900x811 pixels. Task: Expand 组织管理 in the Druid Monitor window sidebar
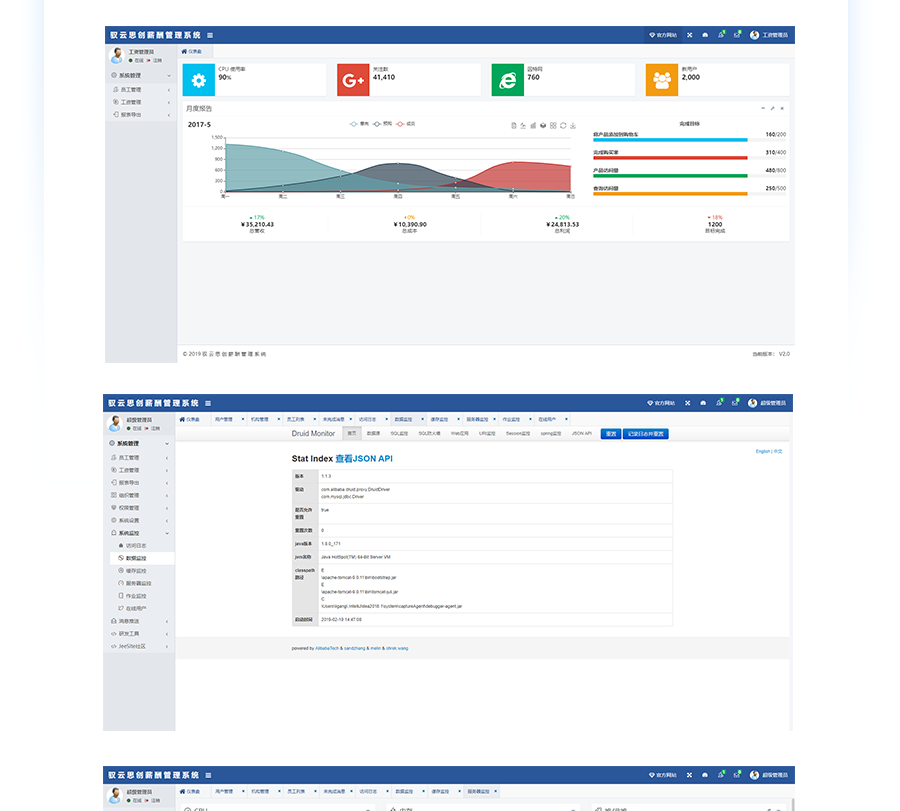[139, 495]
